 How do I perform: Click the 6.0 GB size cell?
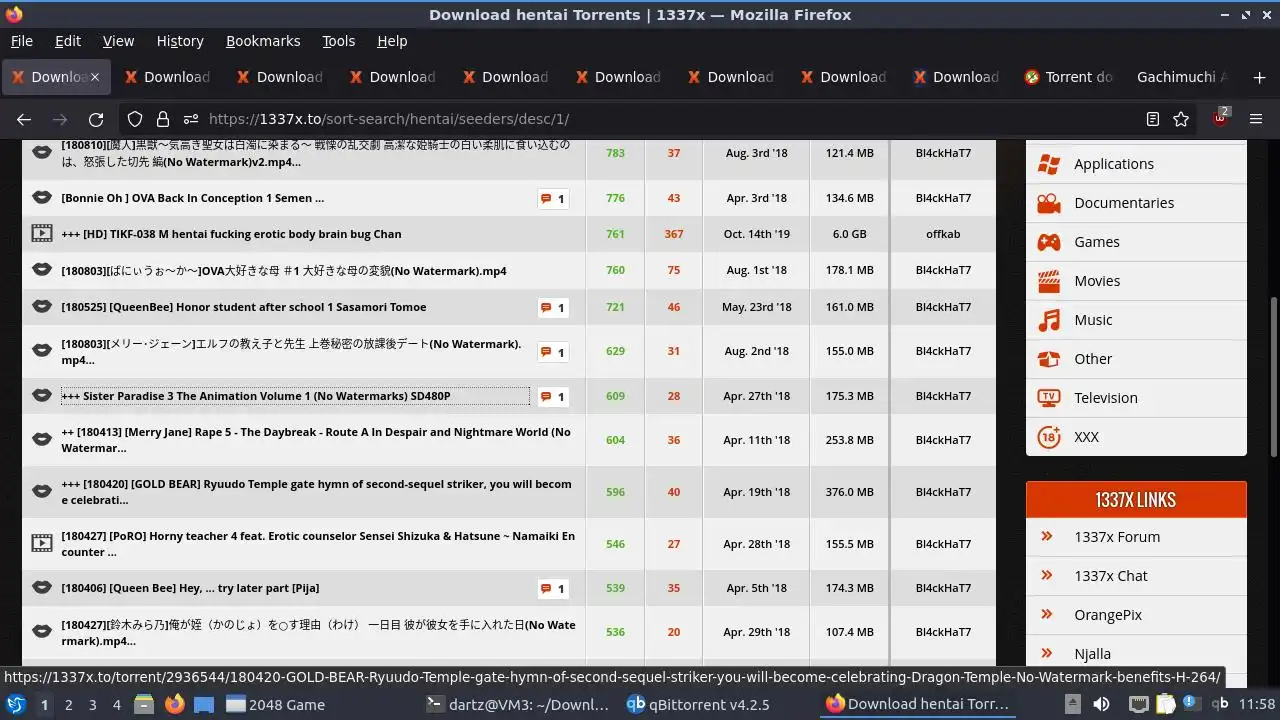(850, 234)
